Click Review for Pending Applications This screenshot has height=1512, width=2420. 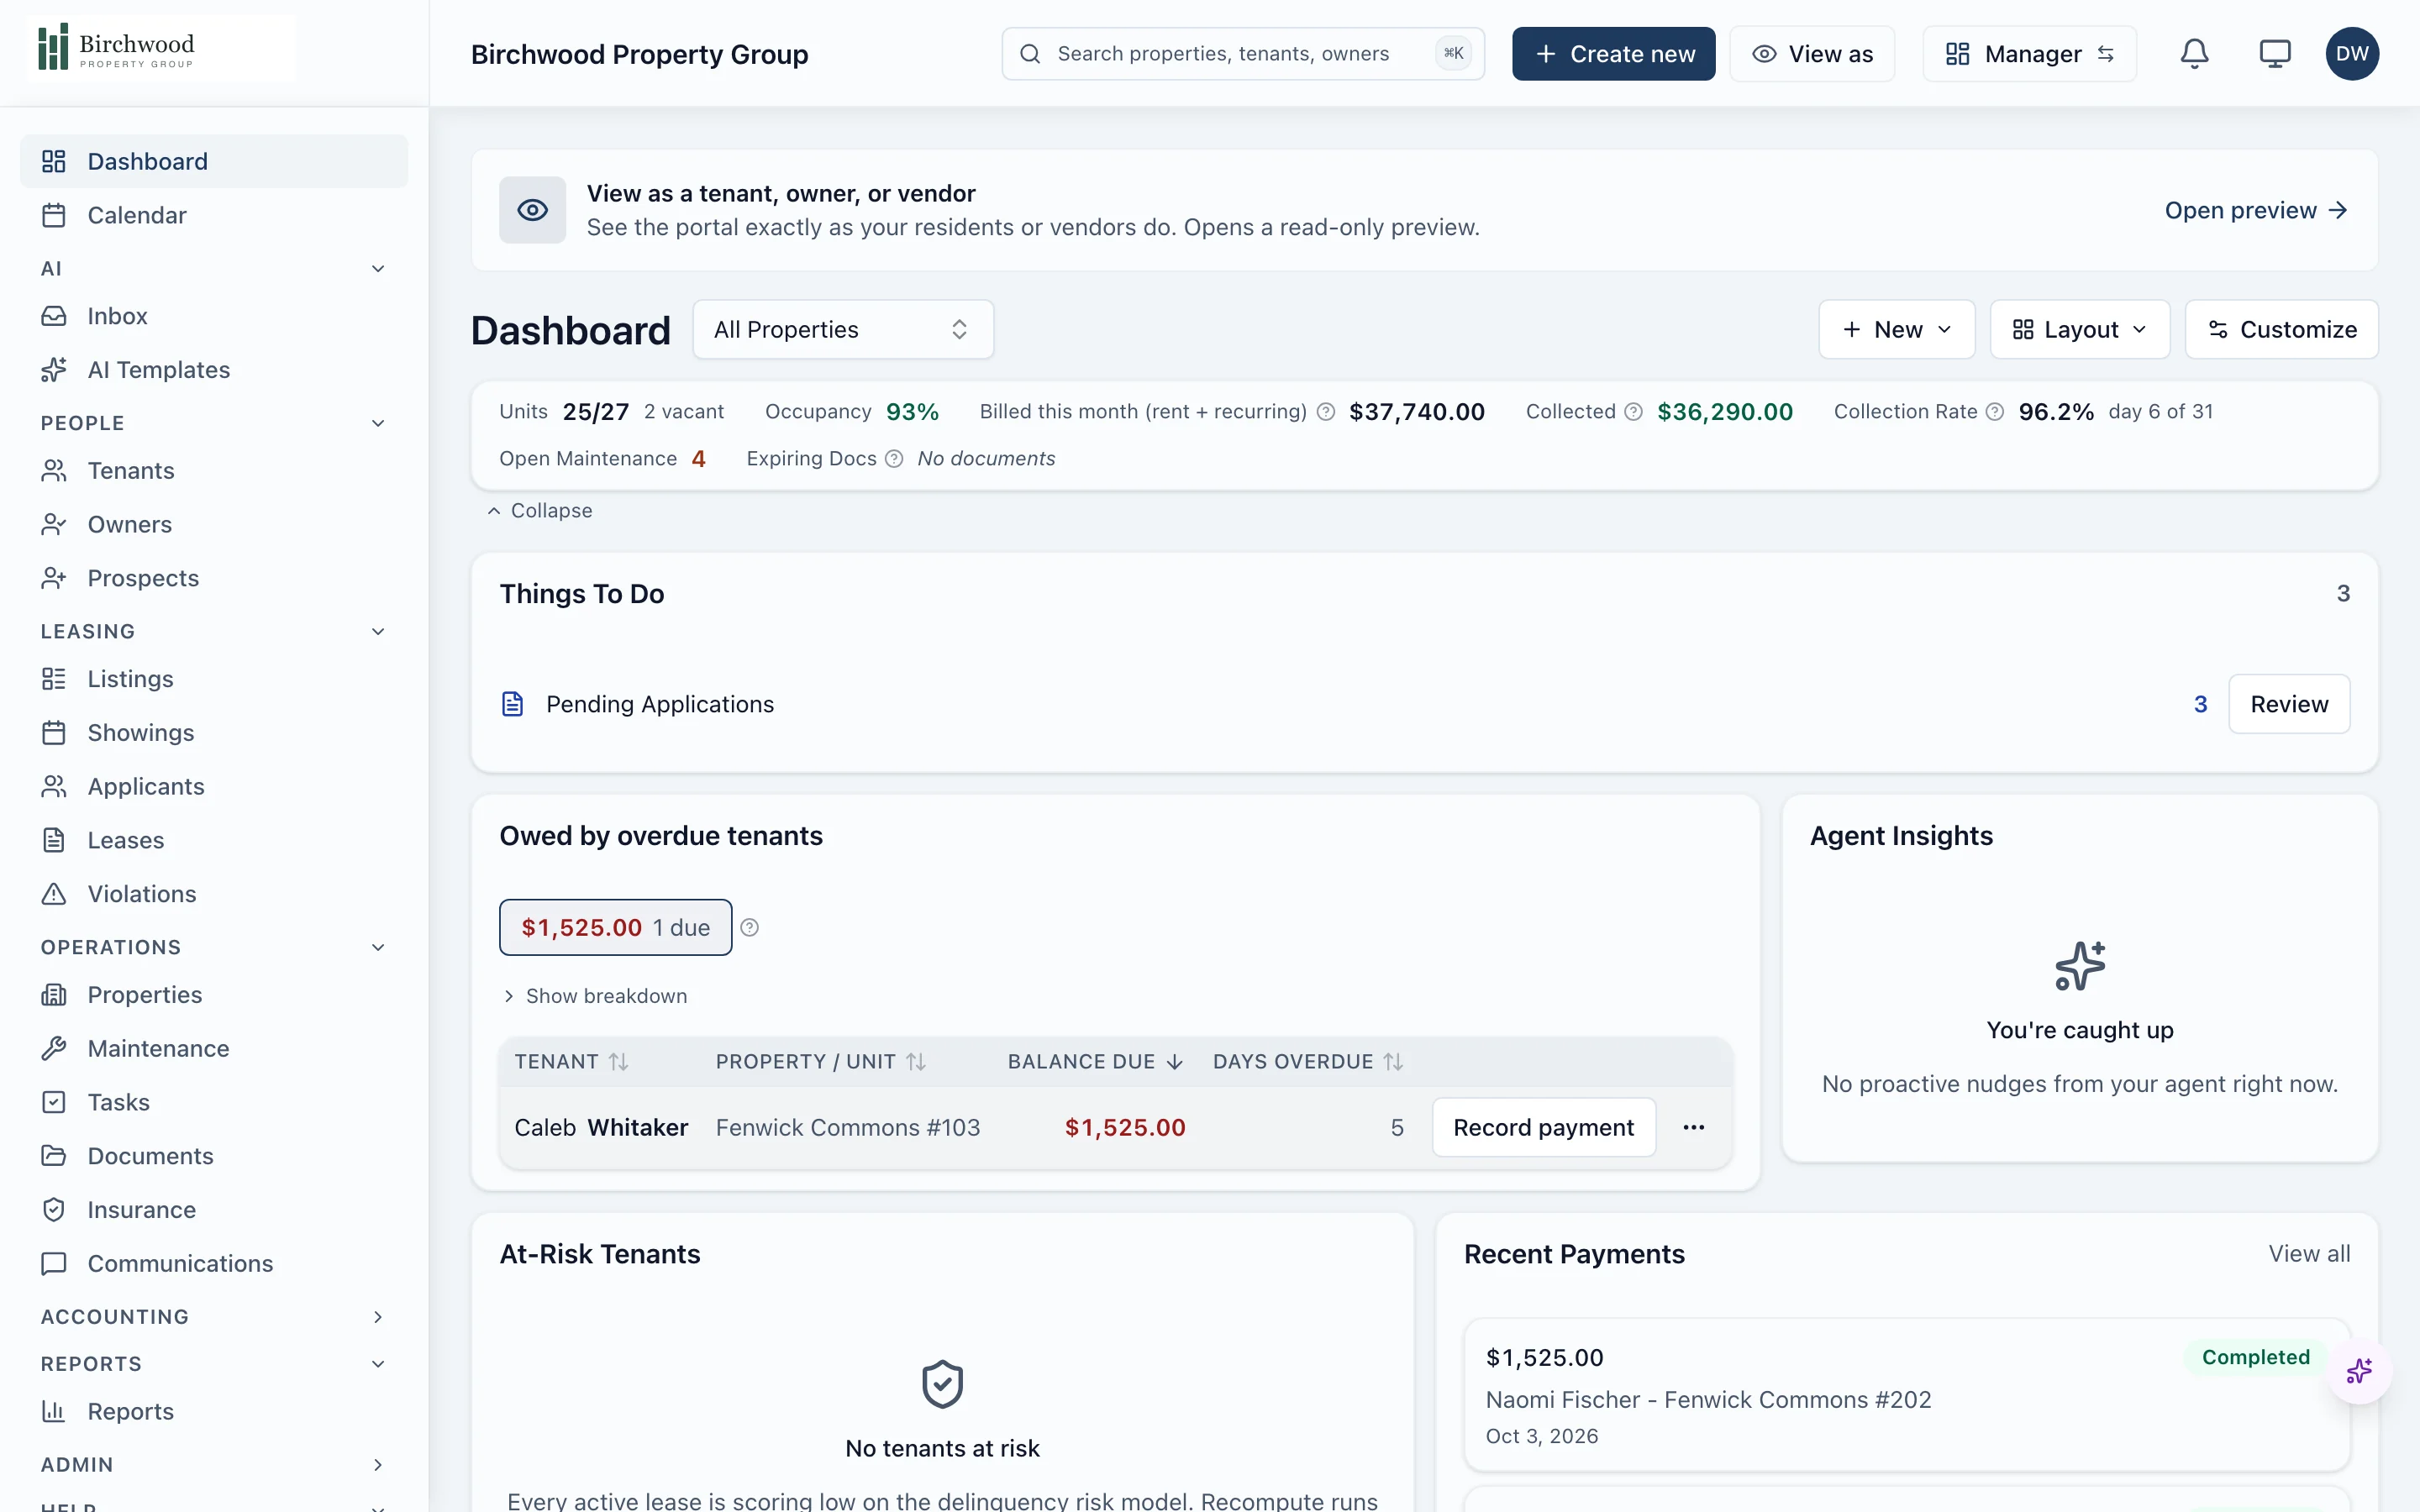click(x=2288, y=705)
